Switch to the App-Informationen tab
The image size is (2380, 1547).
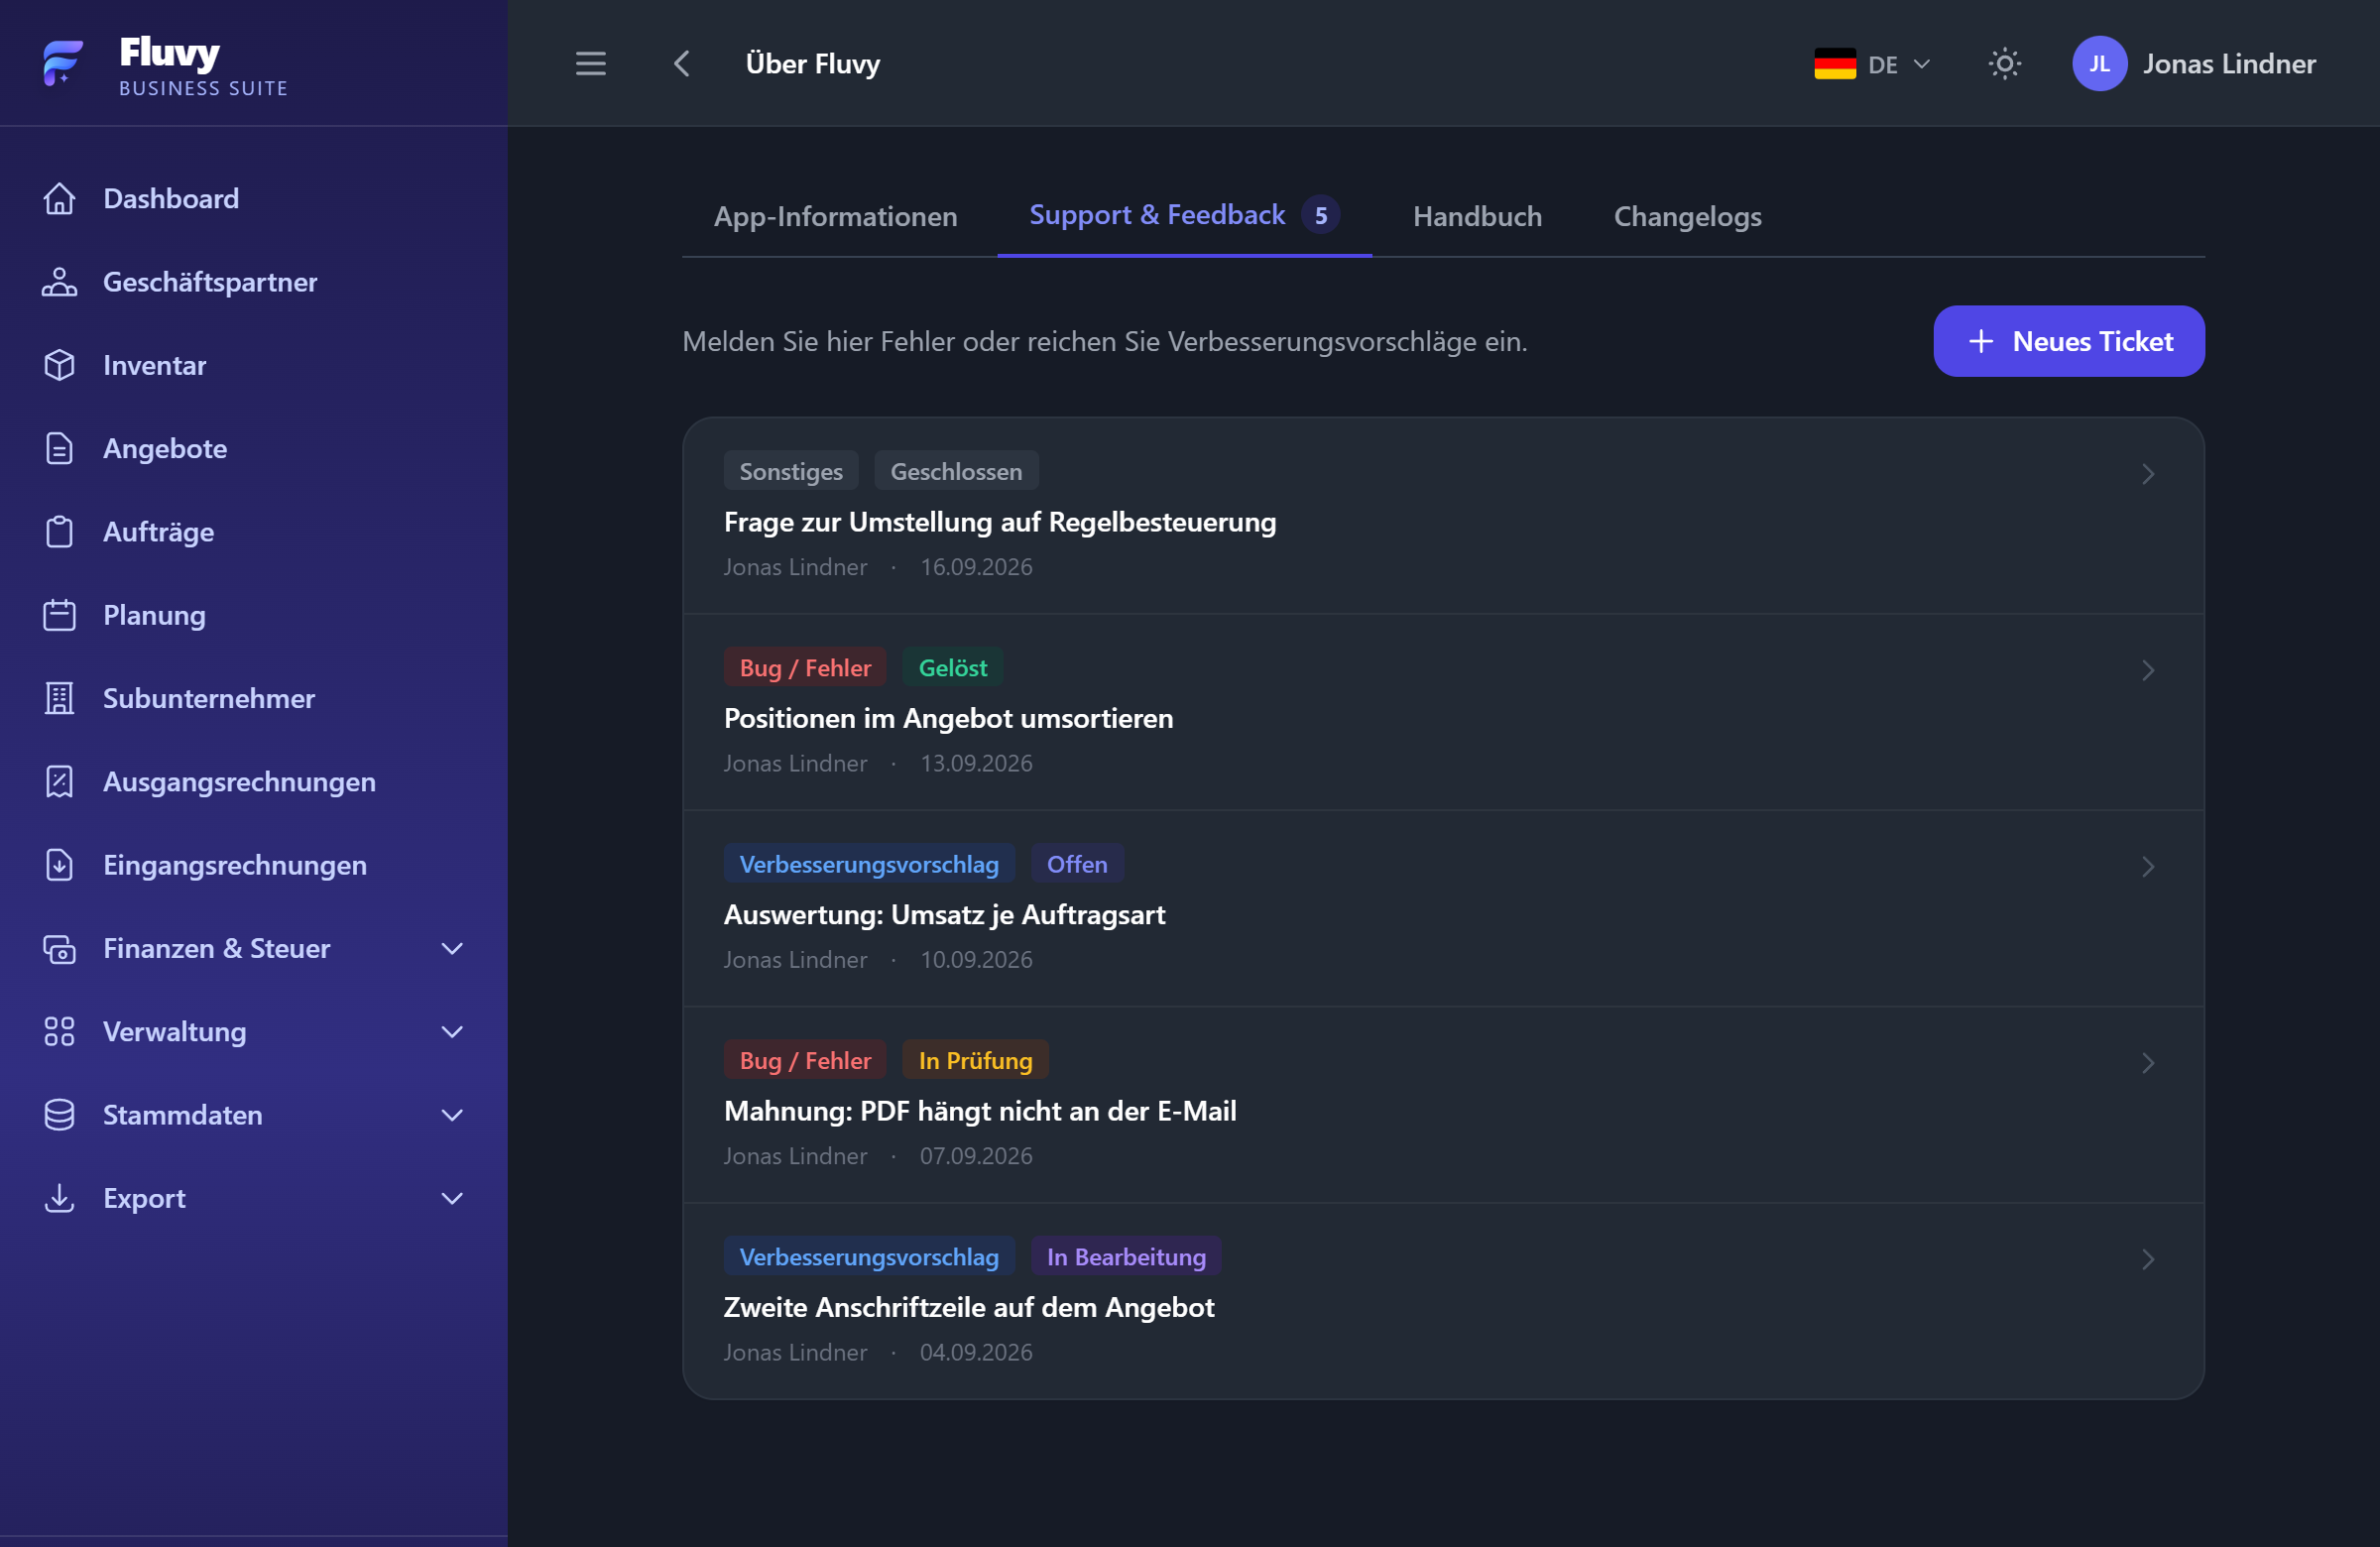[835, 216]
